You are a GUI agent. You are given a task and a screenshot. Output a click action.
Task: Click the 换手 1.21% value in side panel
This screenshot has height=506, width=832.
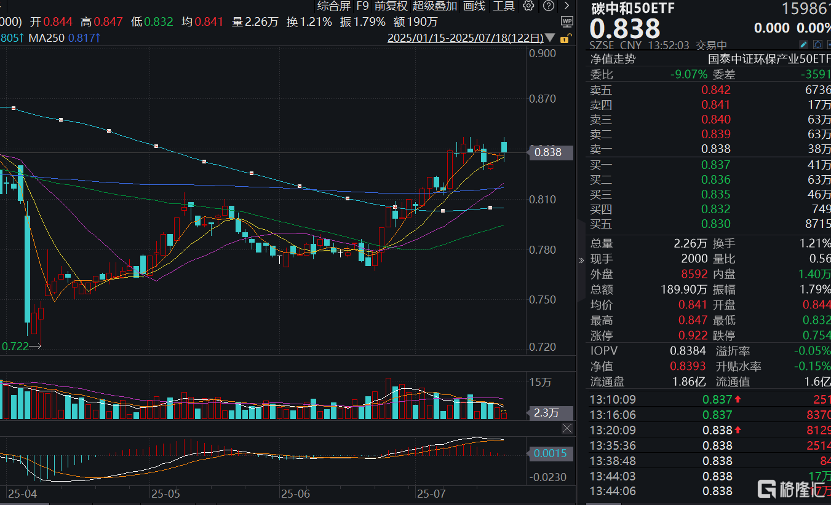click(814, 243)
